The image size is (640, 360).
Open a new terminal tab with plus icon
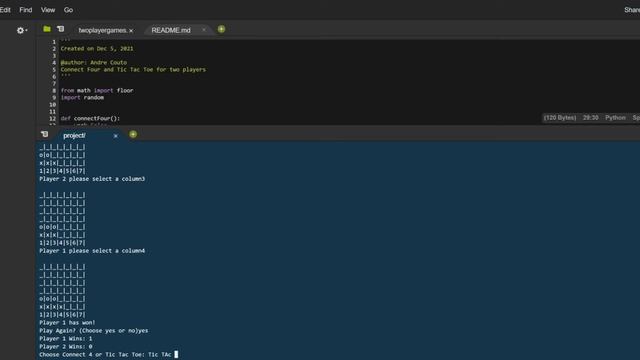[x=133, y=134]
